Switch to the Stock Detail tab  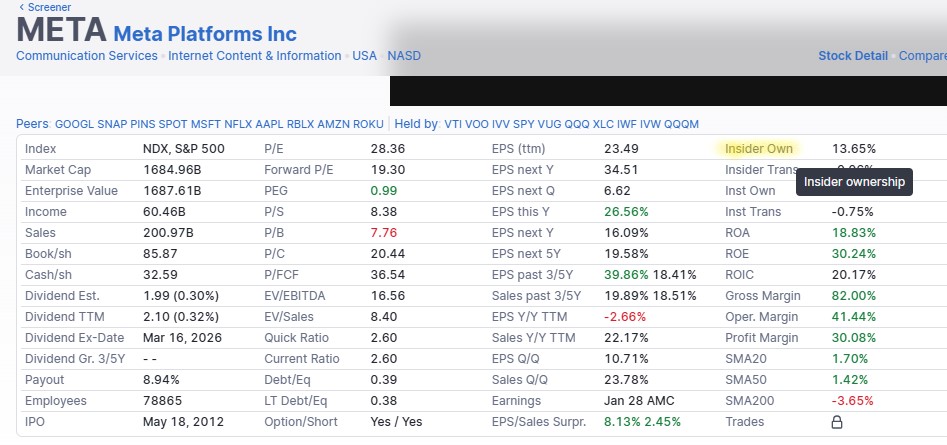point(852,56)
